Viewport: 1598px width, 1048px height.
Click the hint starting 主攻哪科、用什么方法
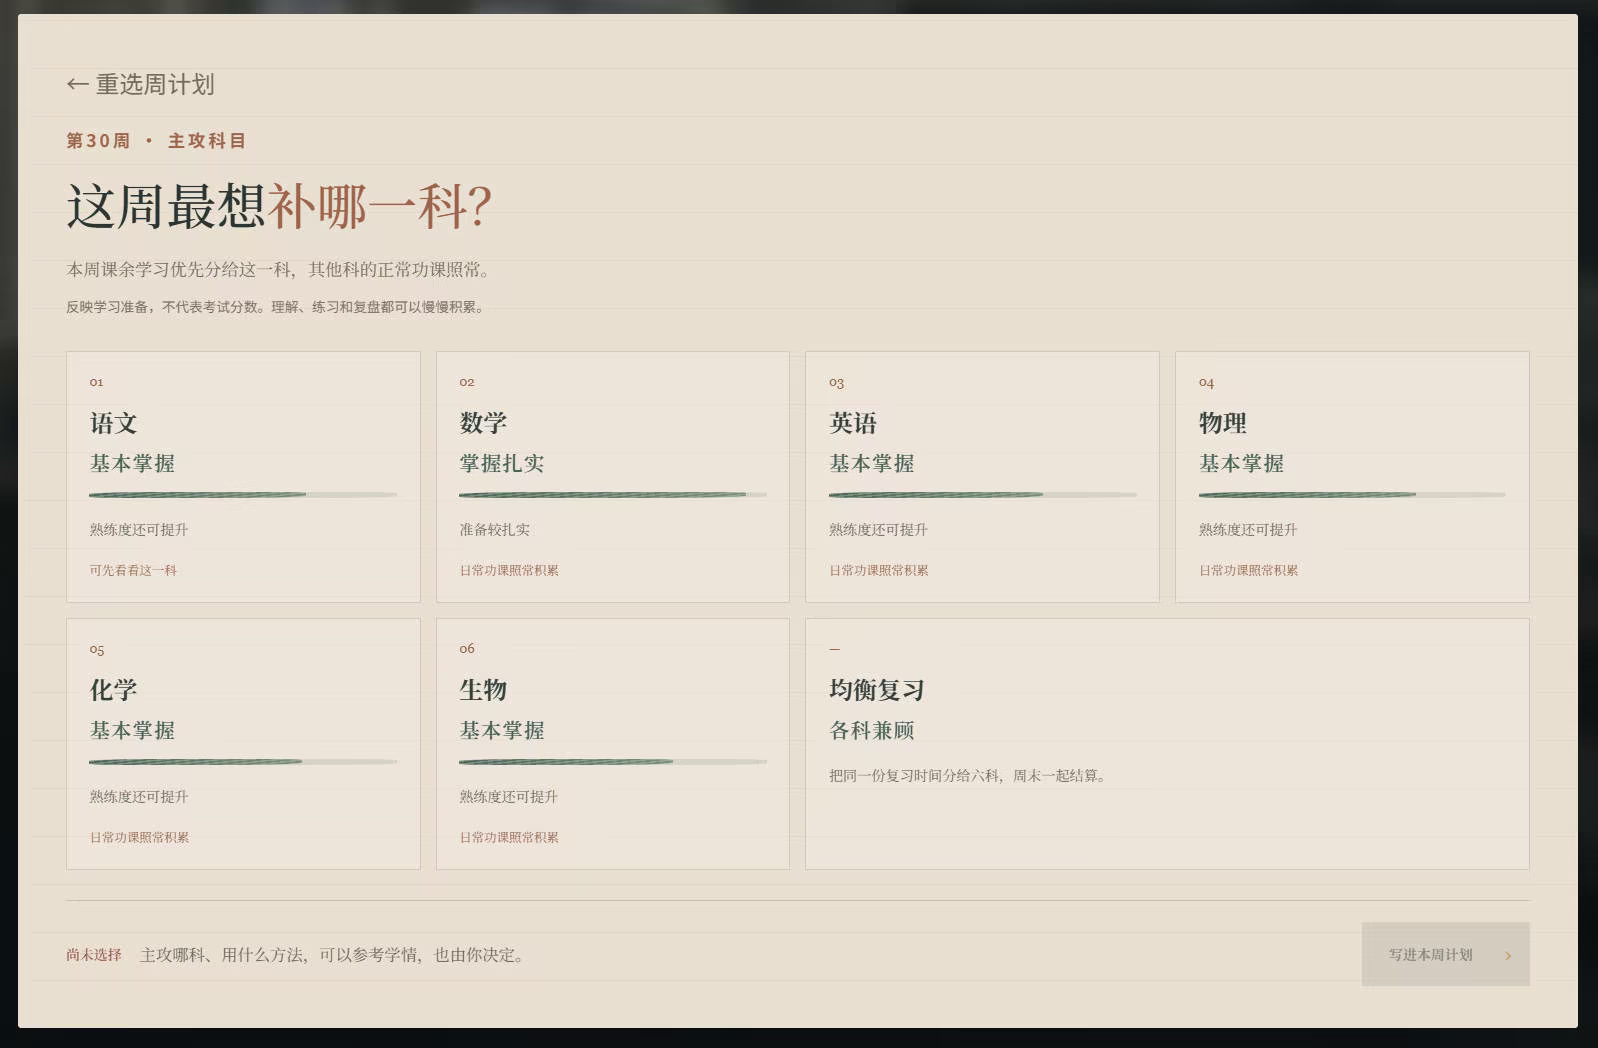333,955
